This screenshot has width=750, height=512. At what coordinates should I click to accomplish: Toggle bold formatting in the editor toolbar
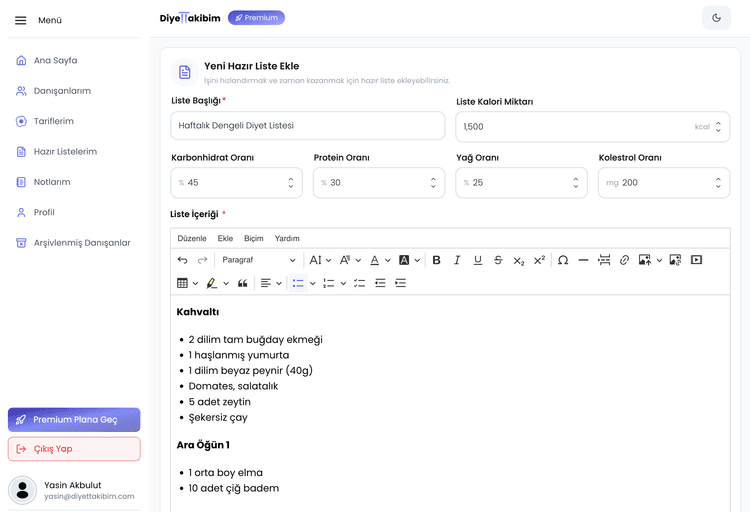[x=436, y=260]
